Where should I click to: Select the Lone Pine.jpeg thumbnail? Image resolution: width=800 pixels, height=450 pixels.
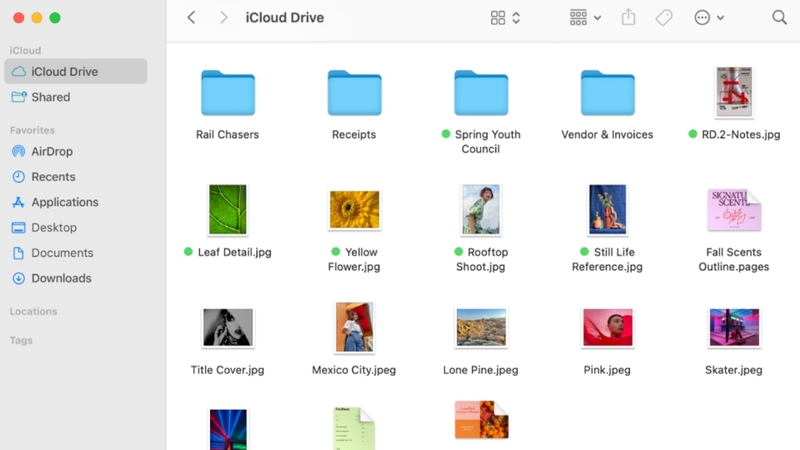pyautogui.click(x=481, y=328)
